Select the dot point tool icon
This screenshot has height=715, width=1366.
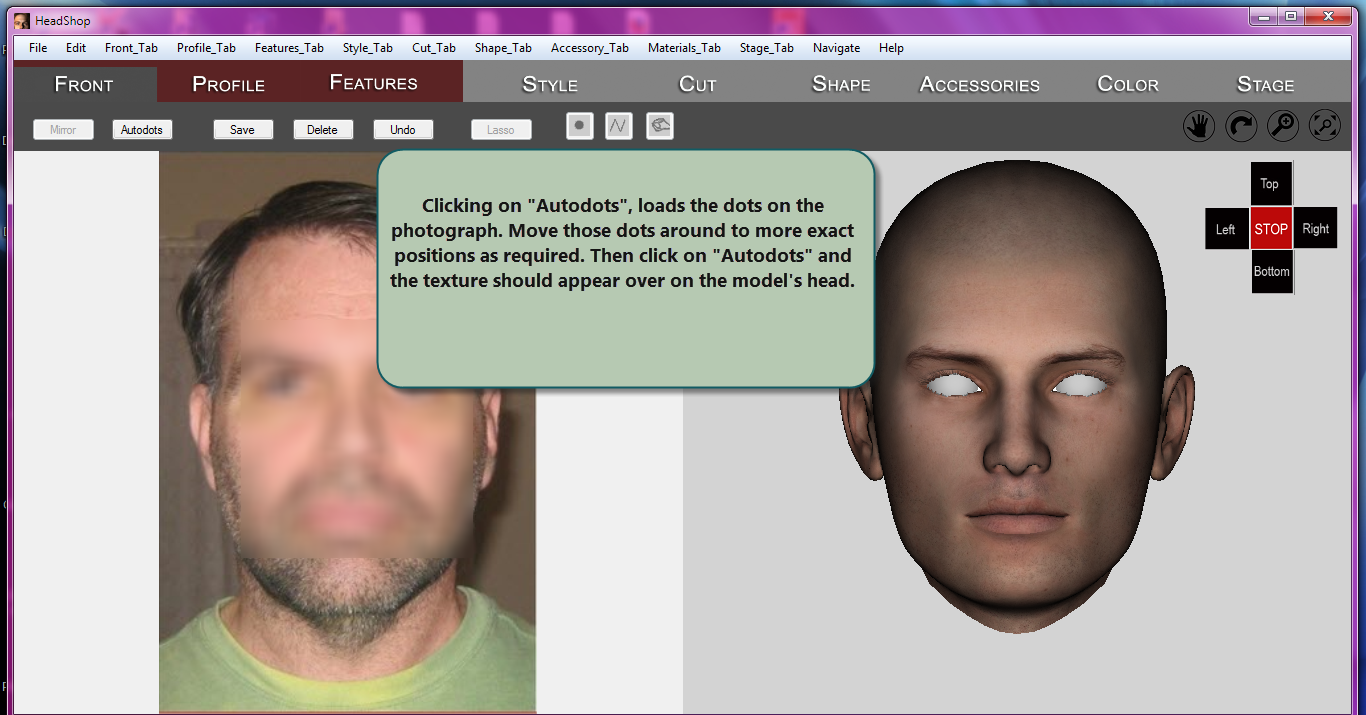tap(579, 126)
